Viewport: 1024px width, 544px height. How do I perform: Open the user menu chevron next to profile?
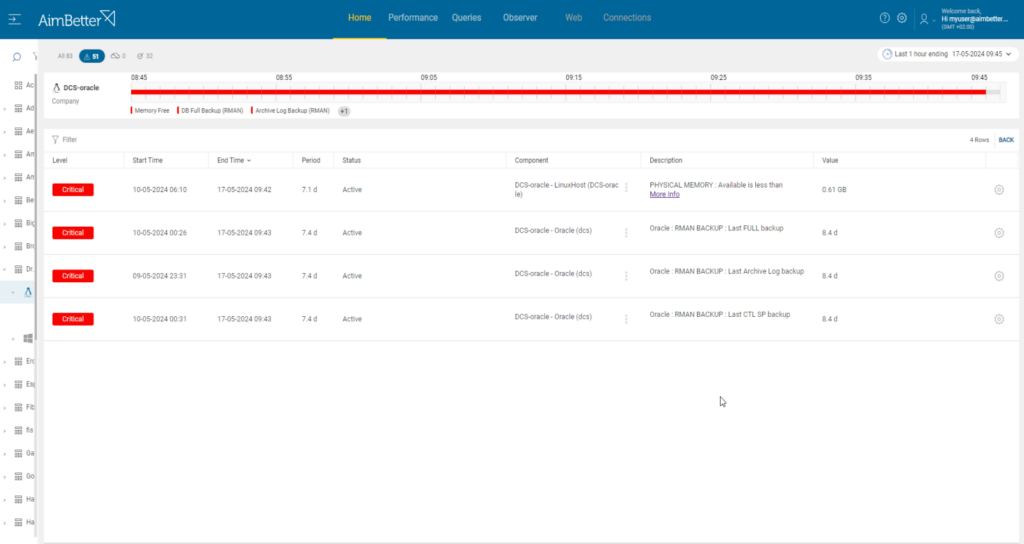pyautogui.click(x=934, y=21)
